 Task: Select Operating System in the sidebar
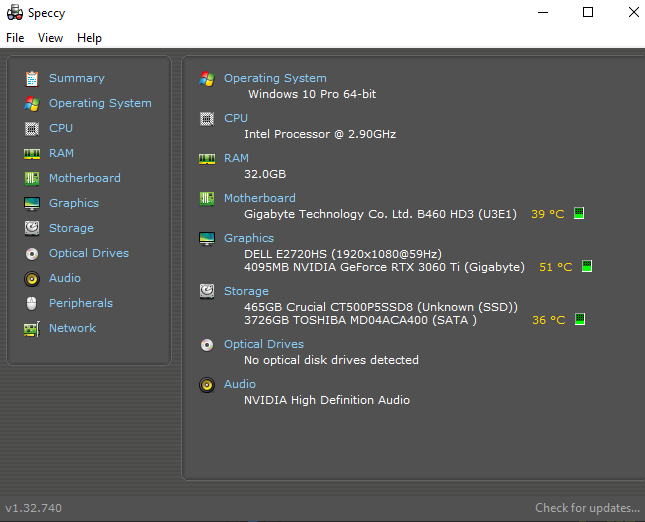(x=100, y=103)
